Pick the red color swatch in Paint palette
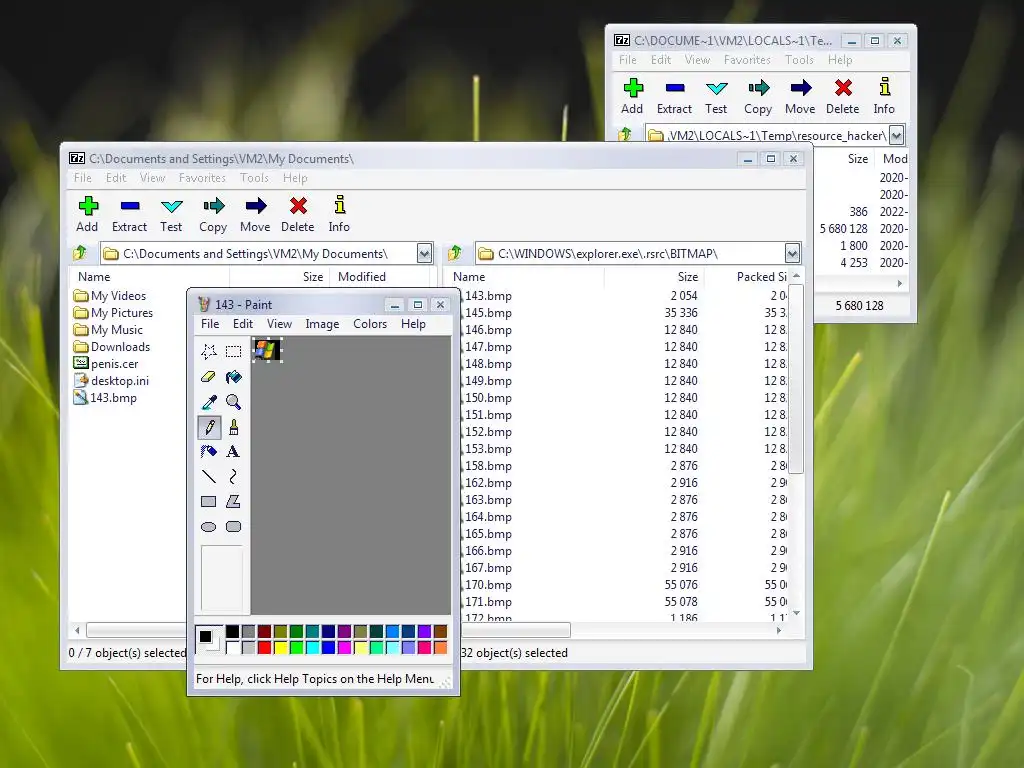The image size is (1024, 768). pos(264,647)
